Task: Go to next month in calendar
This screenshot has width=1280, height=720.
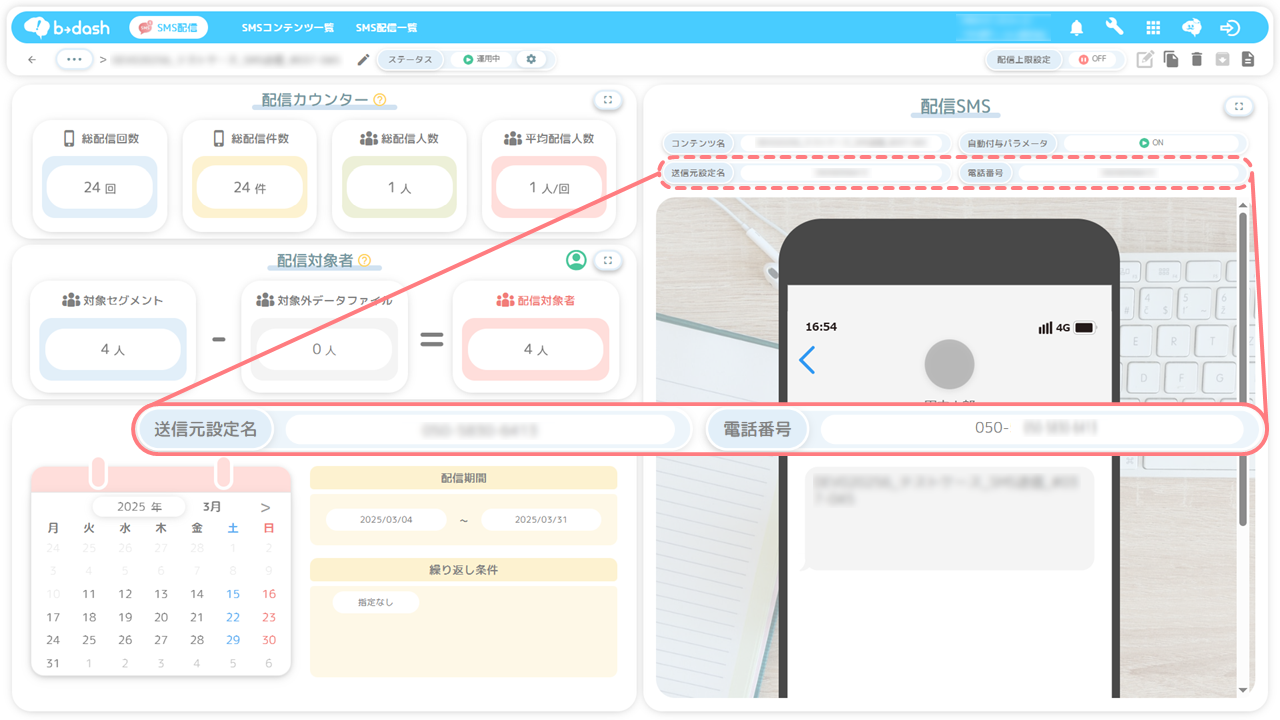Action: [x=265, y=508]
